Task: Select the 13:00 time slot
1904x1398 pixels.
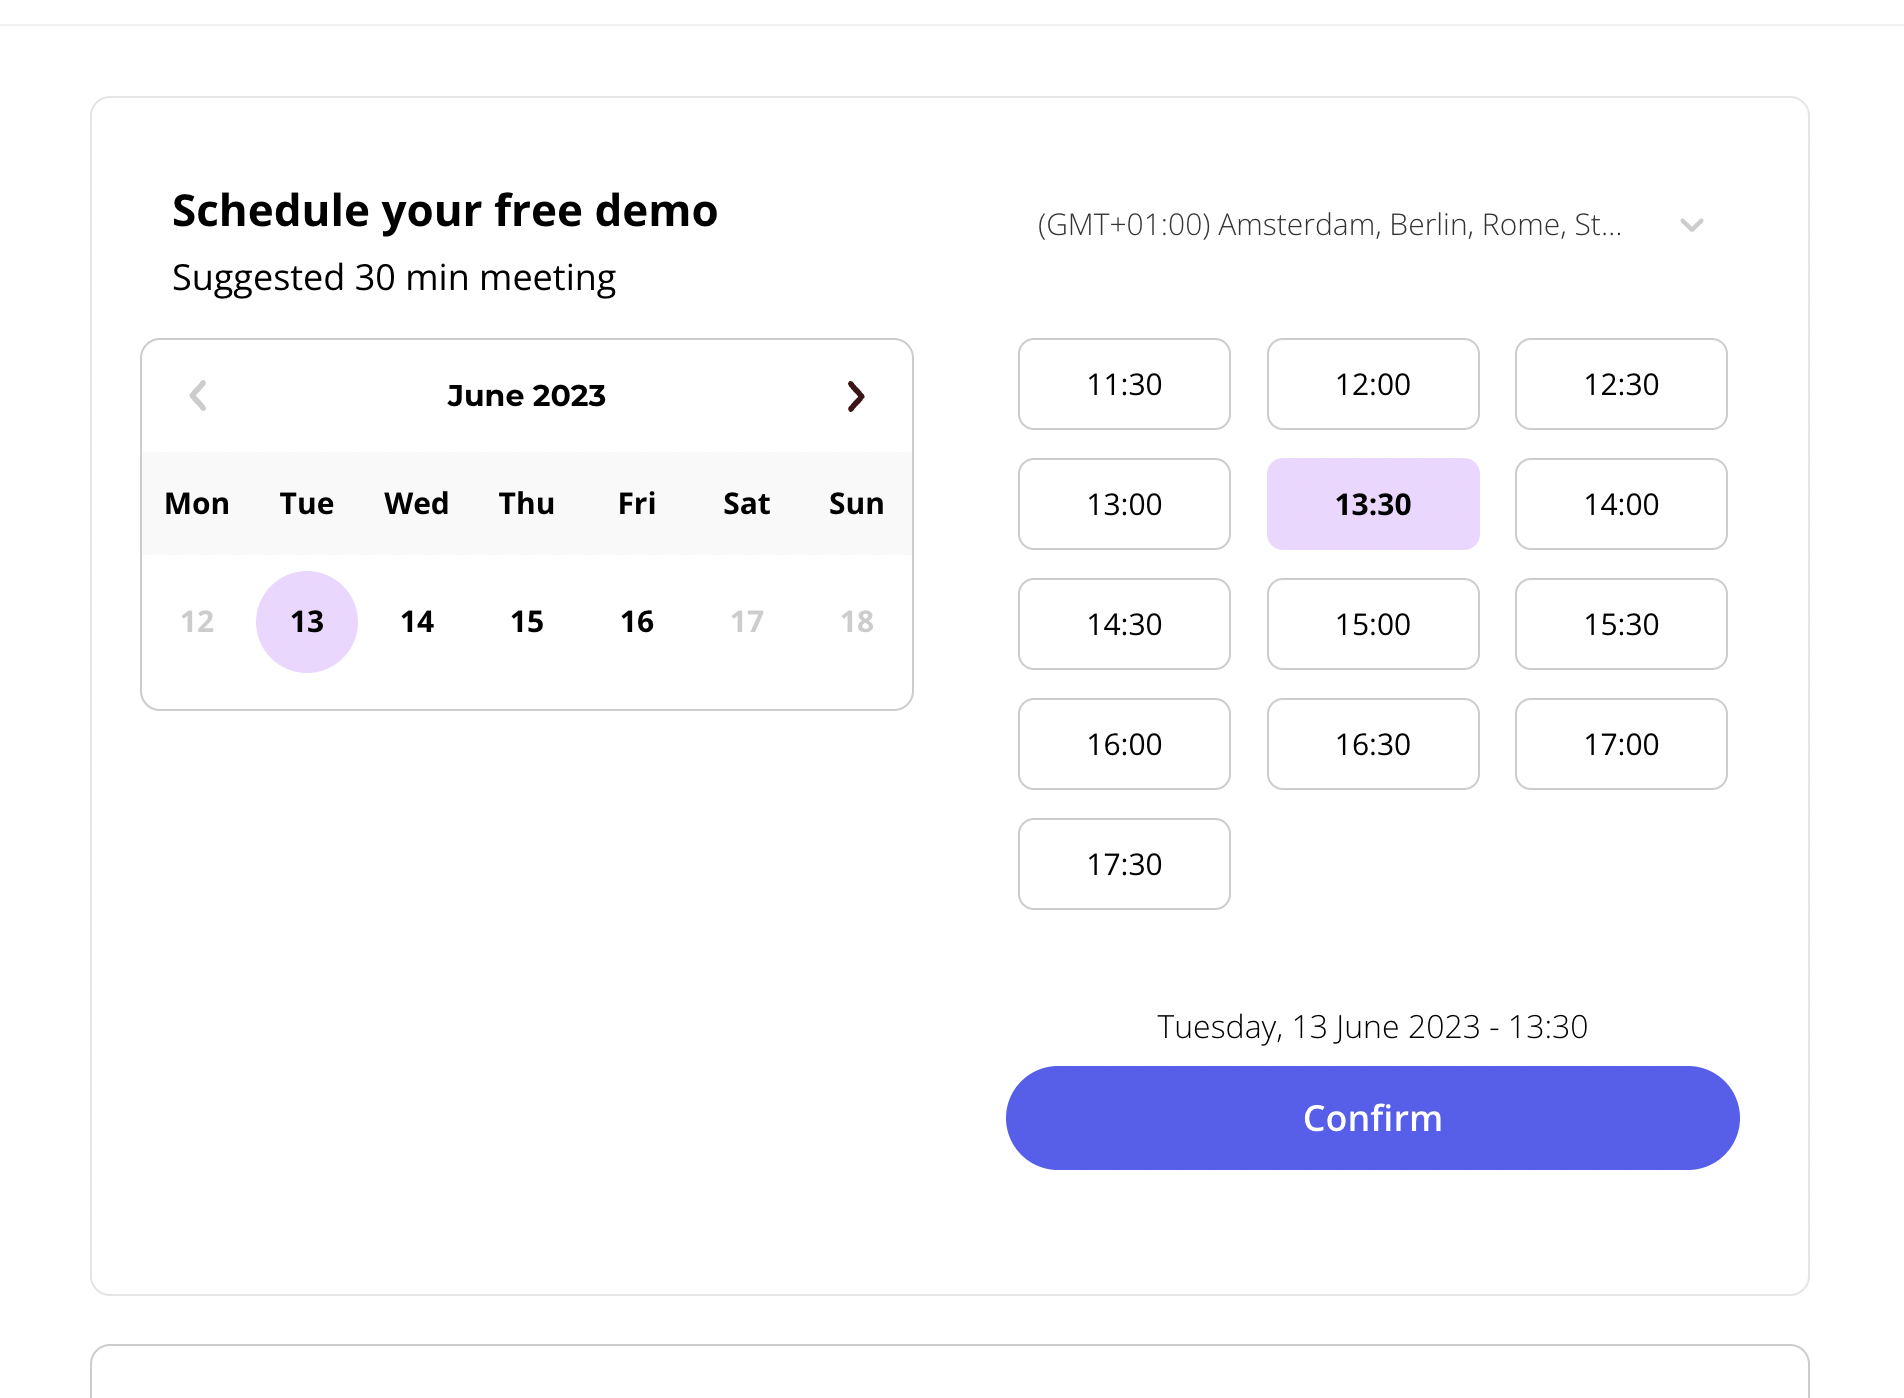Action: point(1124,504)
